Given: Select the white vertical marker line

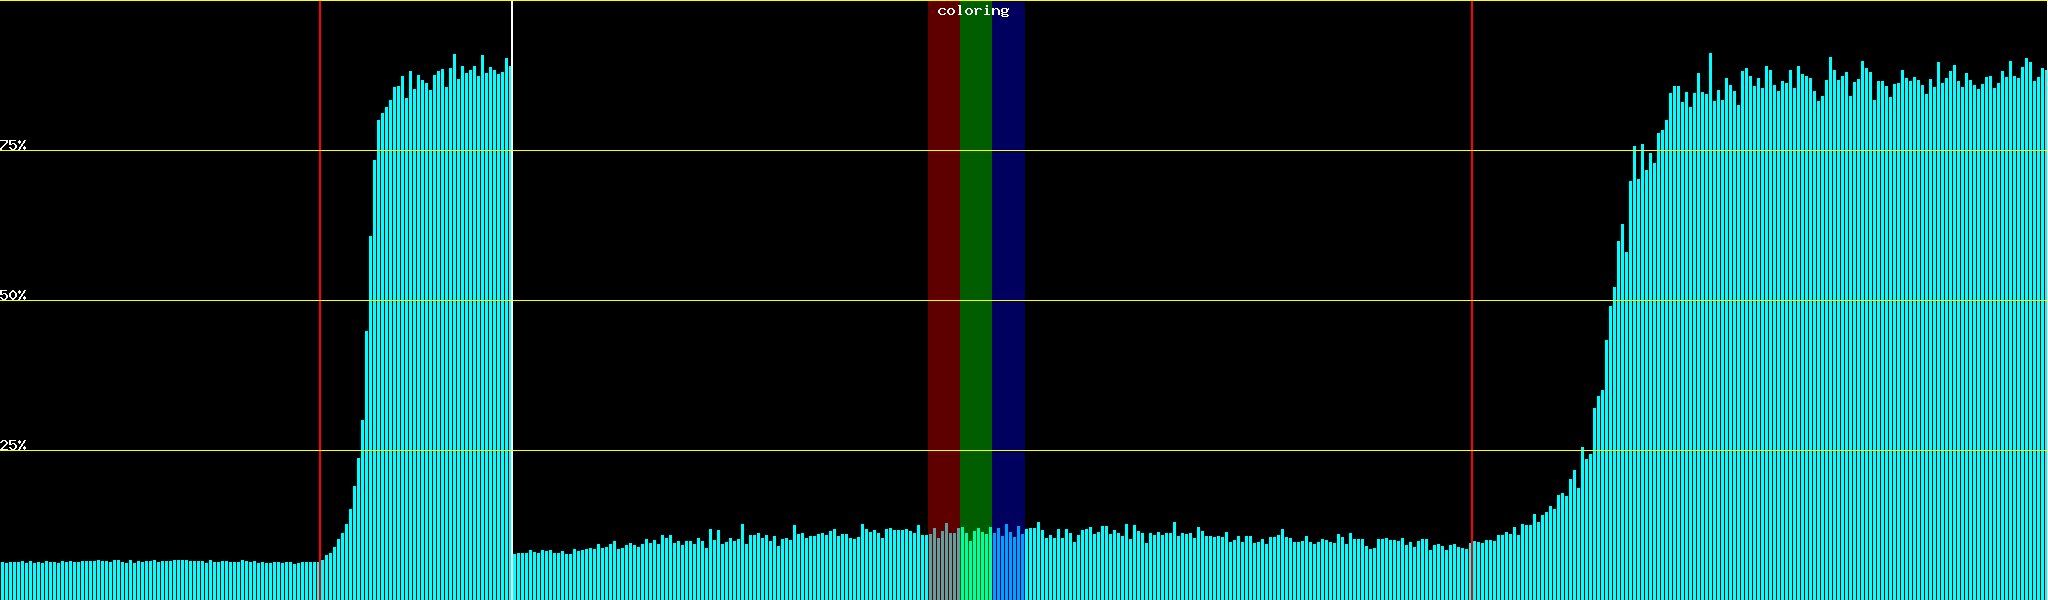Looking at the screenshot, I should click(512, 300).
